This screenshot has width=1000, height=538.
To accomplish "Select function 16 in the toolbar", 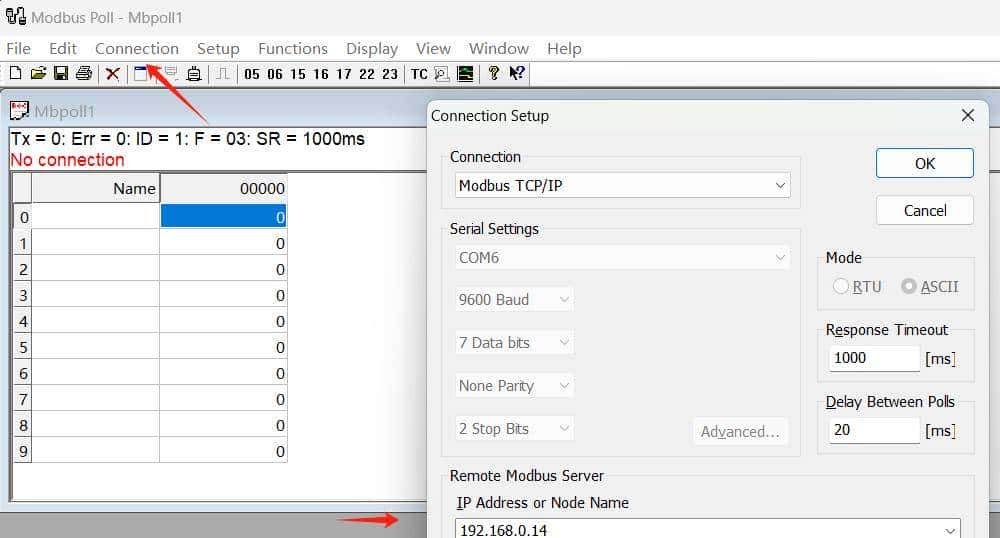I will point(321,74).
